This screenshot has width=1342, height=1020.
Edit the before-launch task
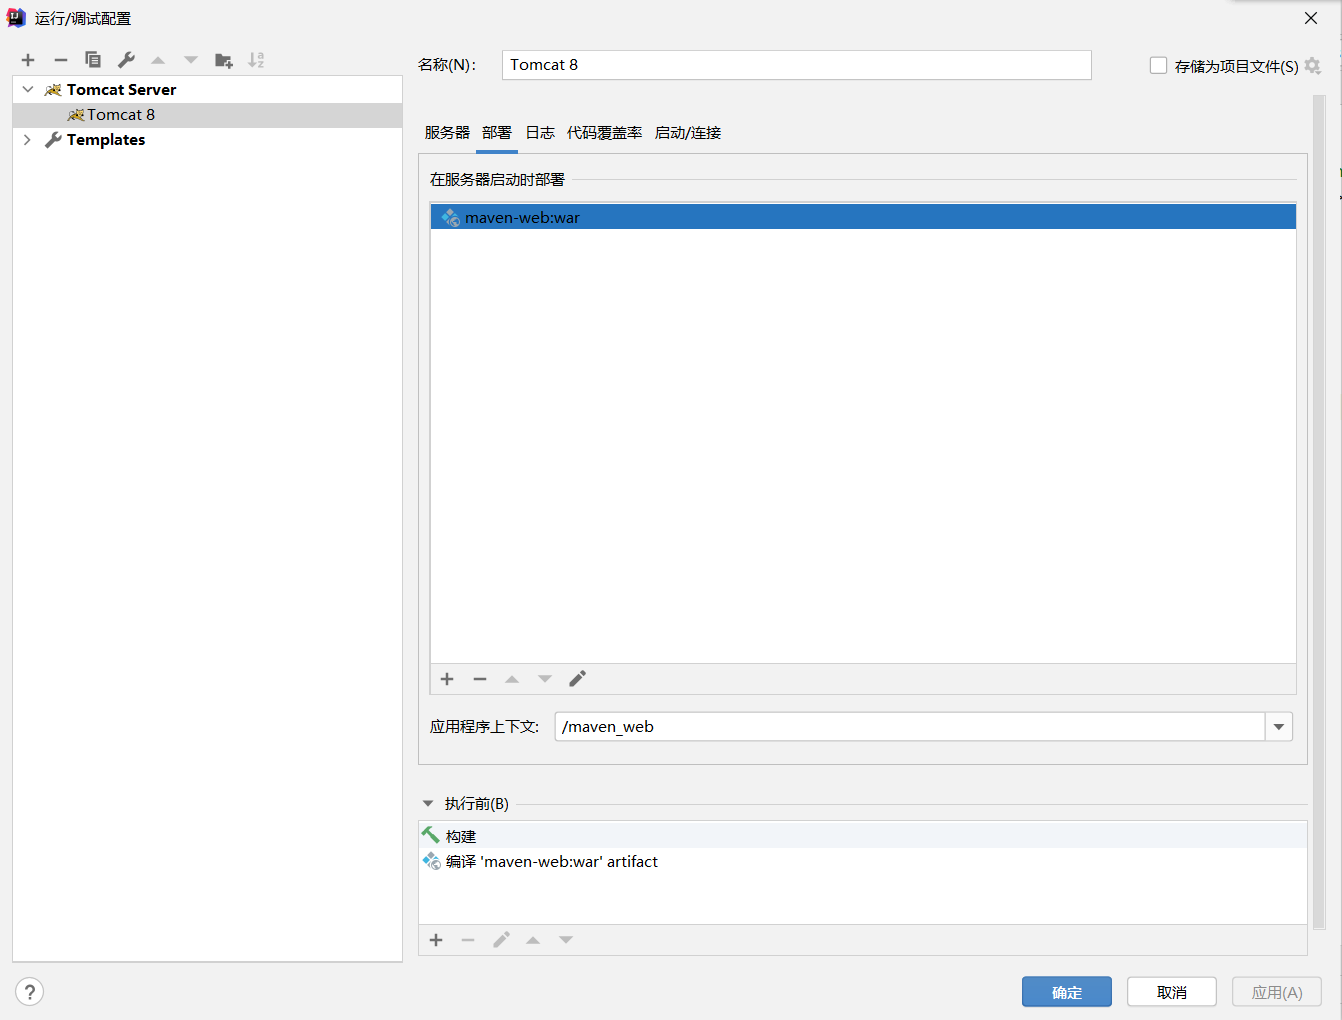pos(501,940)
